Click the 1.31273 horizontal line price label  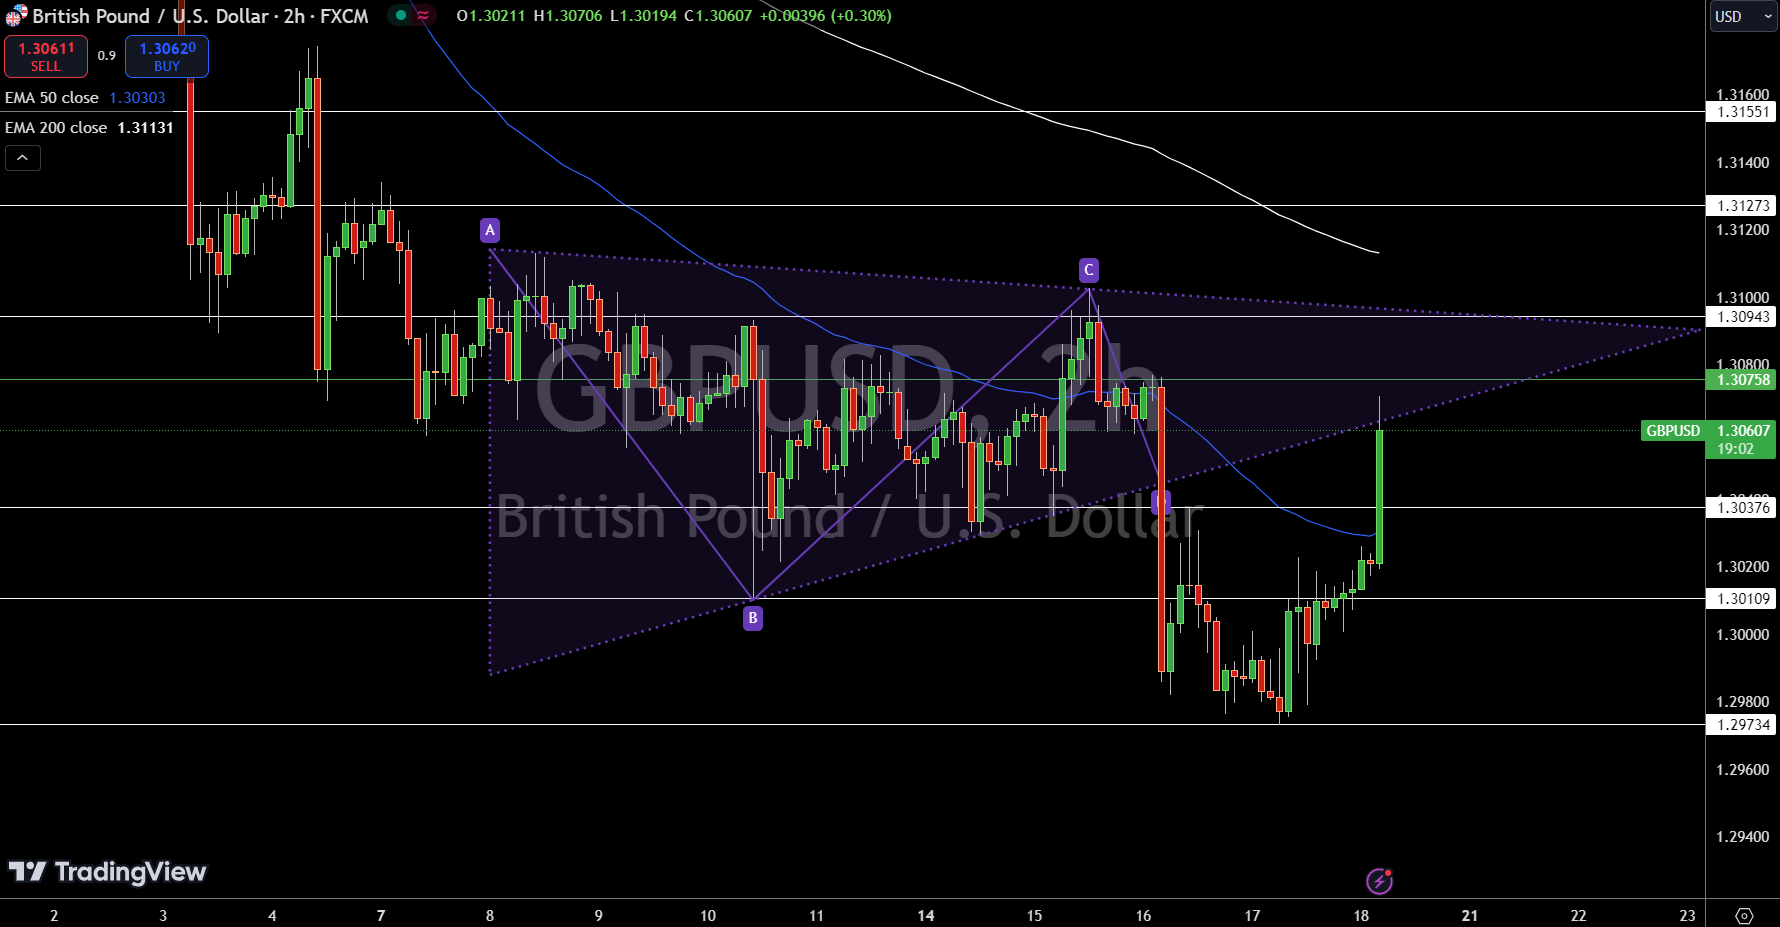pos(1742,206)
